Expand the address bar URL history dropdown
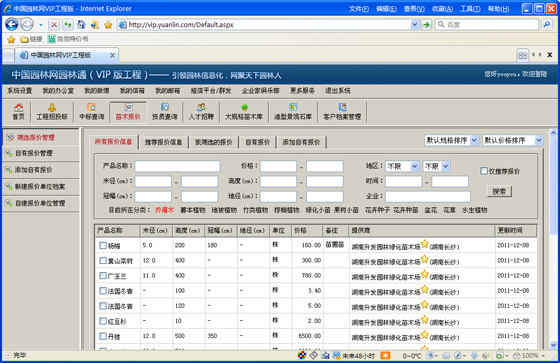Viewport: 560px width, 363px height. point(414,25)
